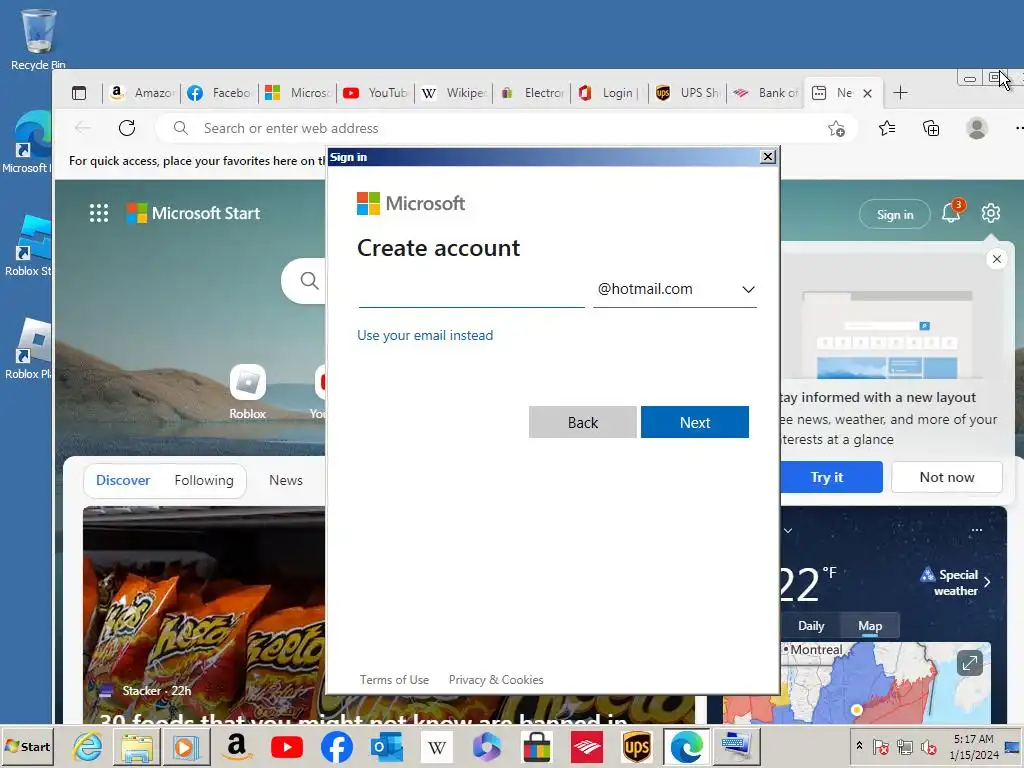The width and height of the screenshot is (1024, 768).
Task: Click the new email username field
Action: click(472, 289)
